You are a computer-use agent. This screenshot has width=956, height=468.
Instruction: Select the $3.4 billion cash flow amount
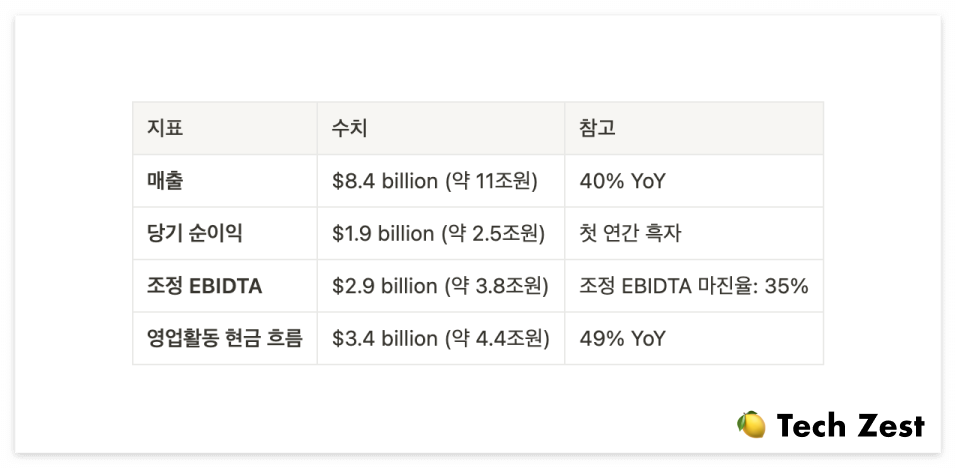click(385, 338)
